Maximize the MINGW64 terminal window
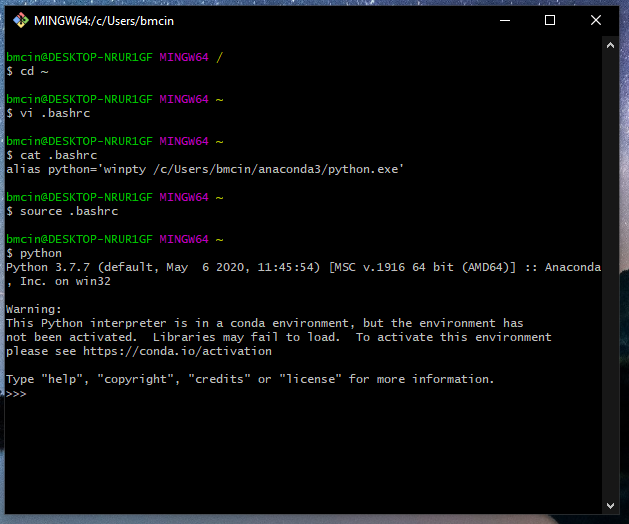This screenshot has width=629, height=524. click(x=550, y=20)
